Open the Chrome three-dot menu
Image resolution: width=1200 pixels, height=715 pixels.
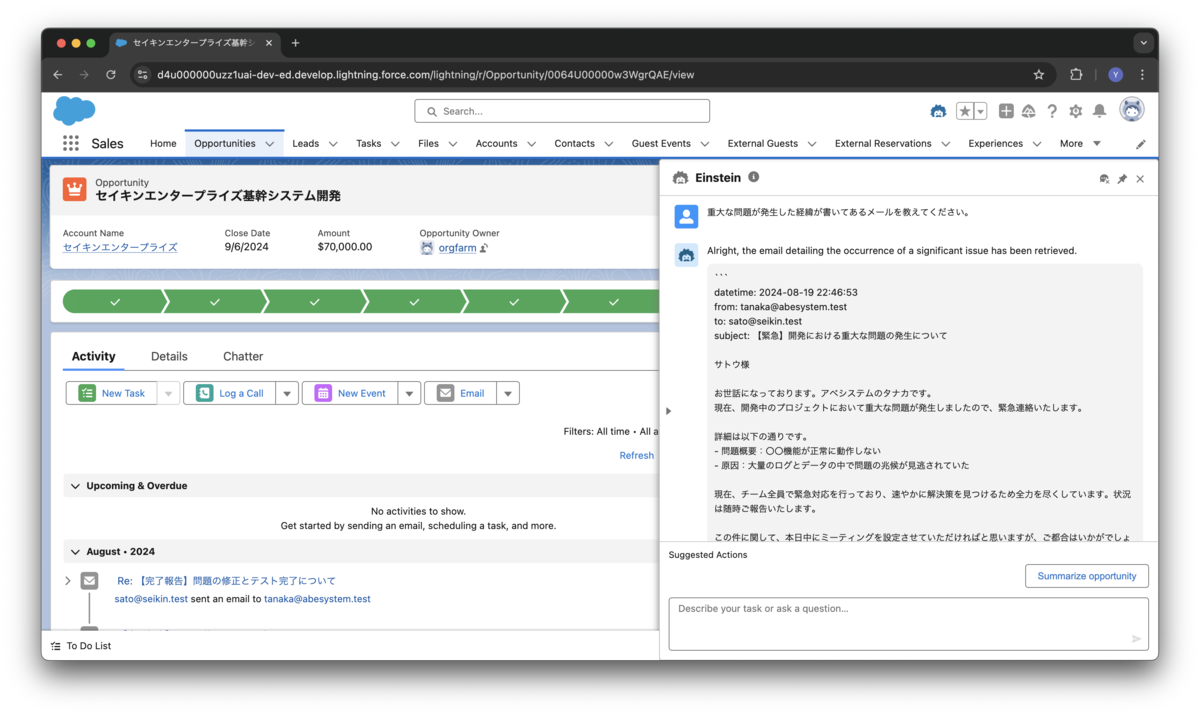1142,74
